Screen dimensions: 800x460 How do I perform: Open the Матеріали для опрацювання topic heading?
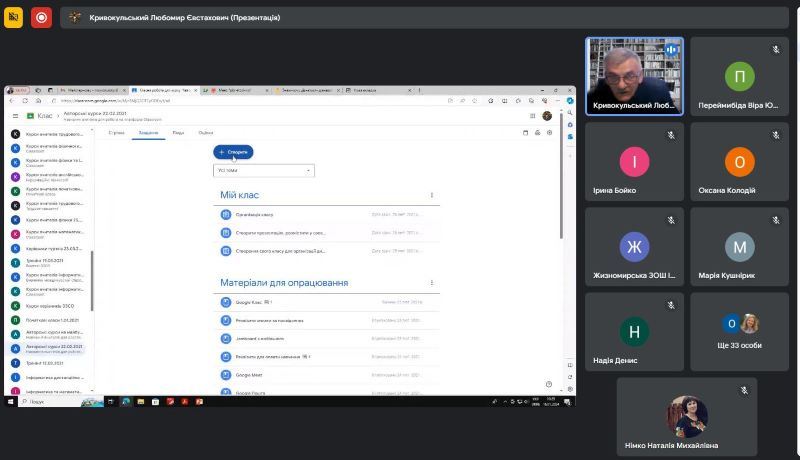pyautogui.click(x=284, y=283)
